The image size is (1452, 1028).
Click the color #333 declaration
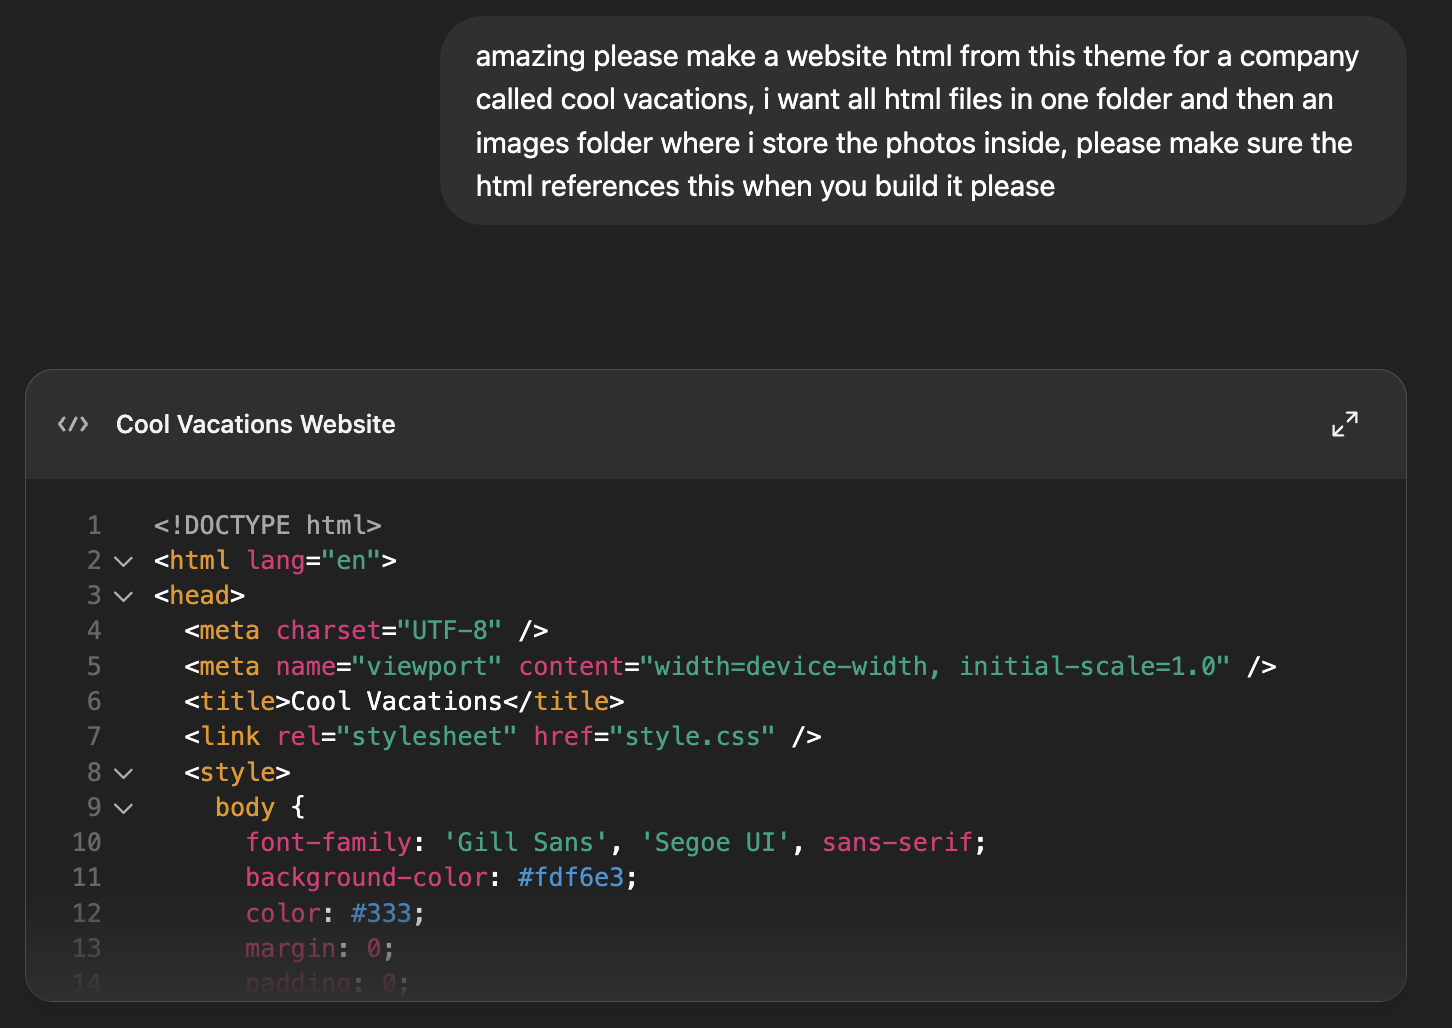point(336,913)
